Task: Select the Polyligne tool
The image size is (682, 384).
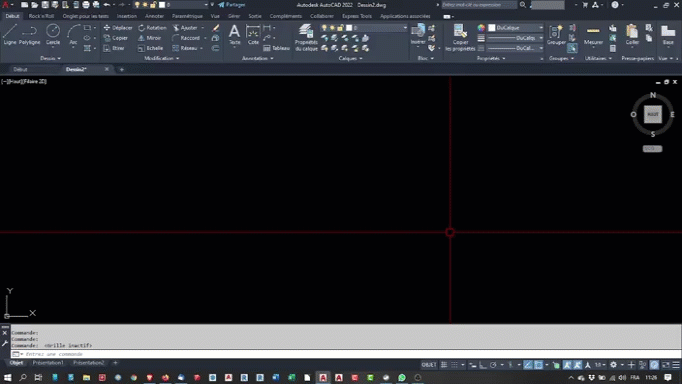Action: click(29, 35)
